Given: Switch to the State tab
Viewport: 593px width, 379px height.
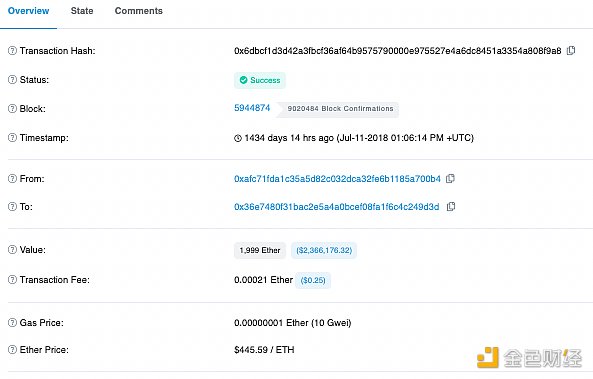Looking at the screenshot, I should click(82, 11).
